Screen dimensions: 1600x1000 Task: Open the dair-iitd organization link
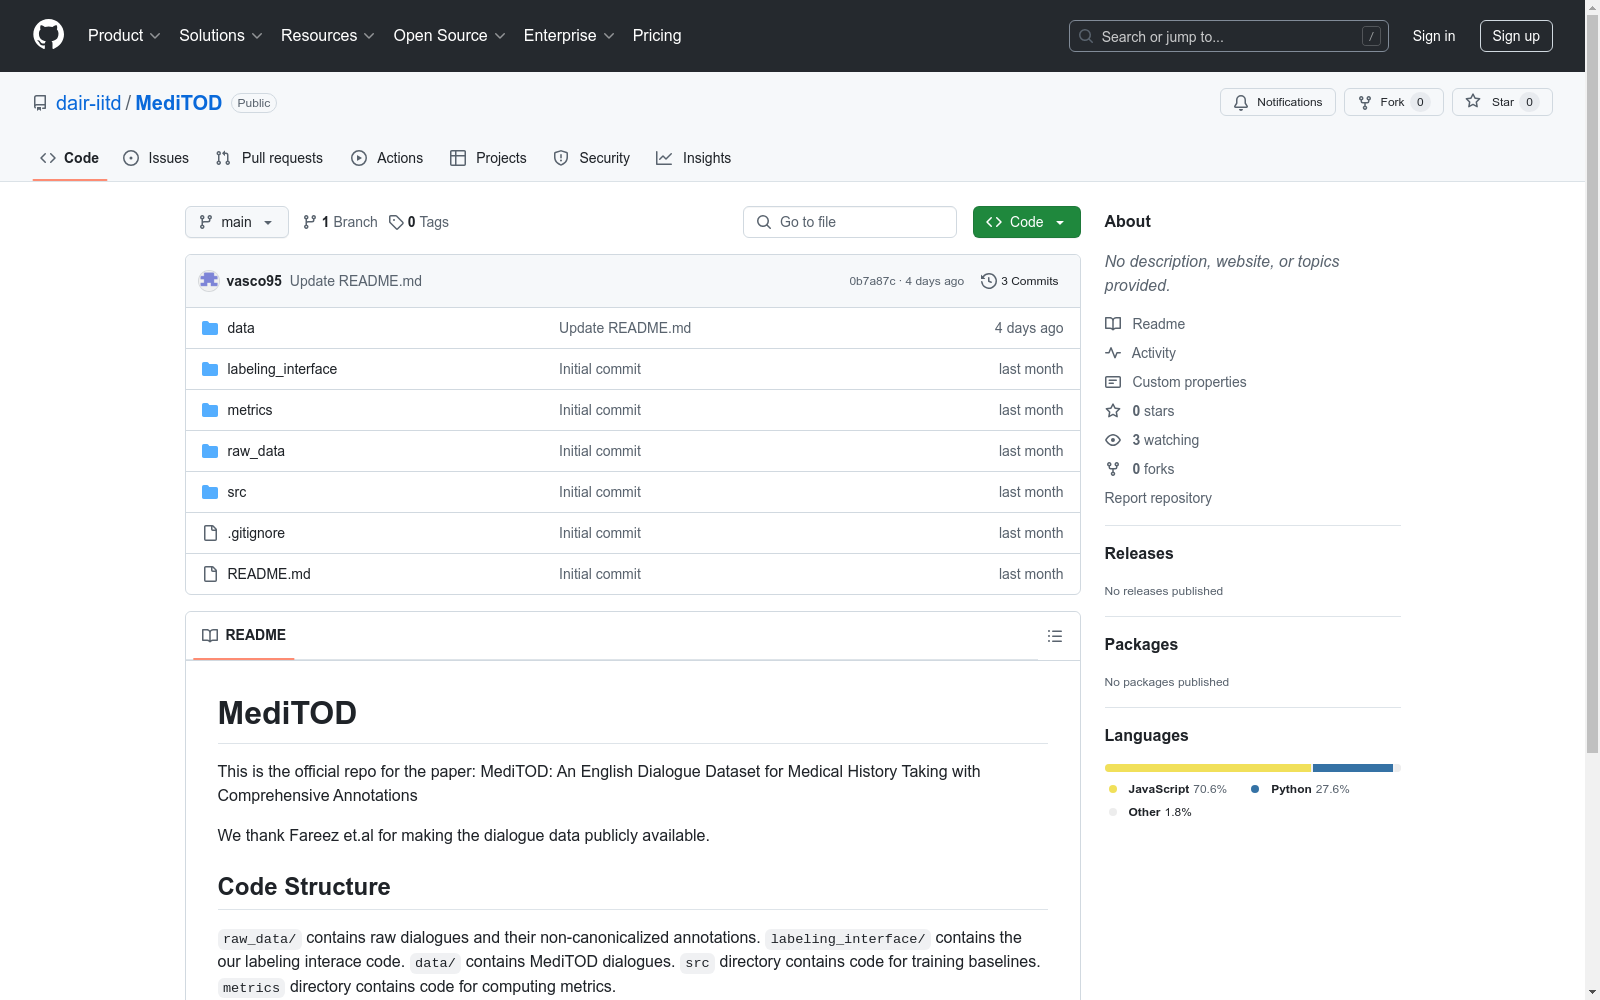[x=88, y=103]
